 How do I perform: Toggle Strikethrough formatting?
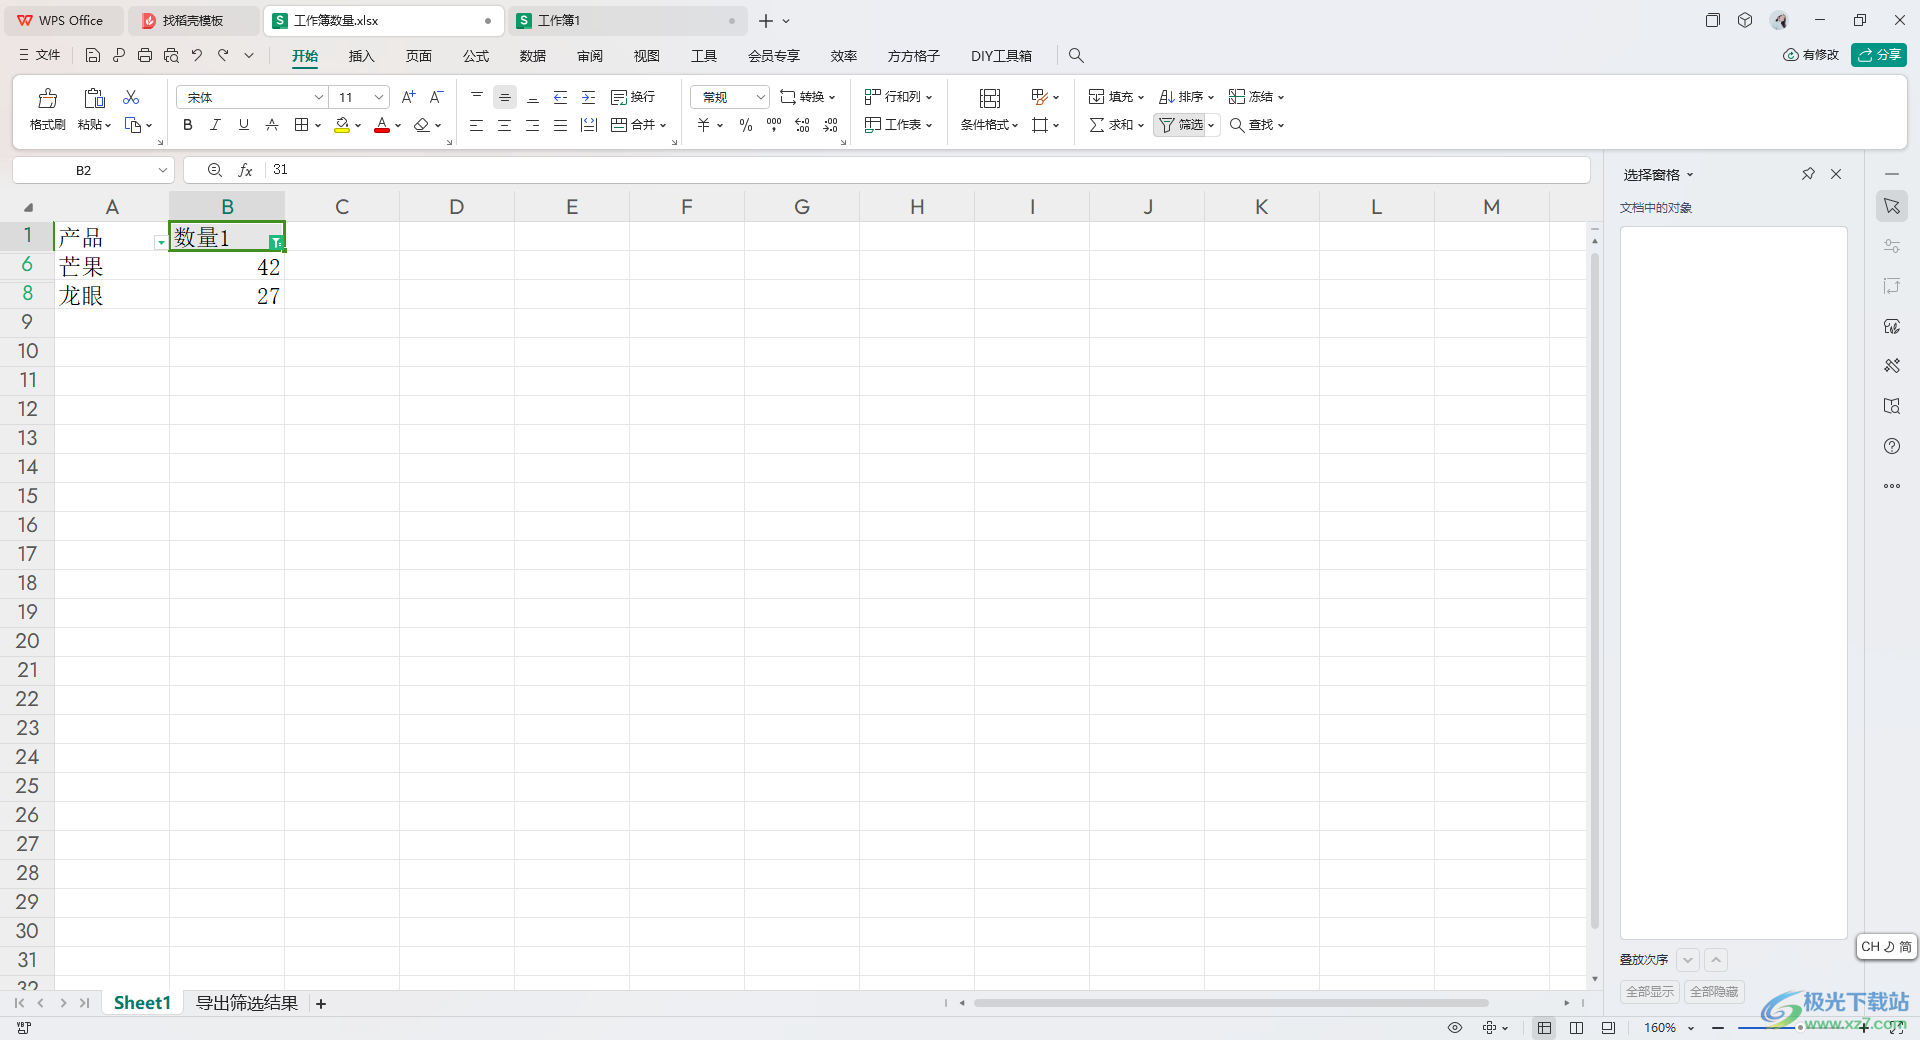click(271, 125)
